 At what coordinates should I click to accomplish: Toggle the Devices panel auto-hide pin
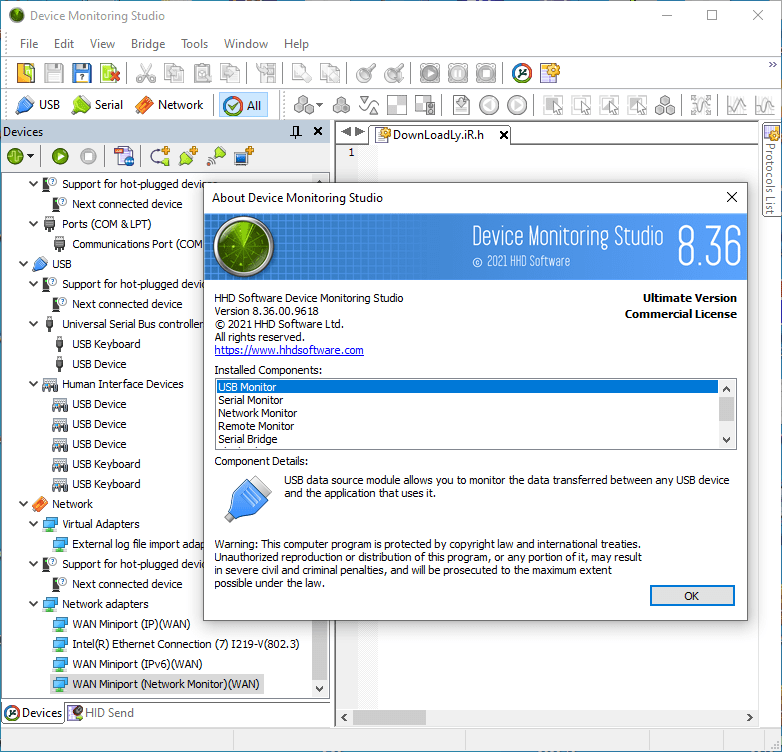(296, 132)
